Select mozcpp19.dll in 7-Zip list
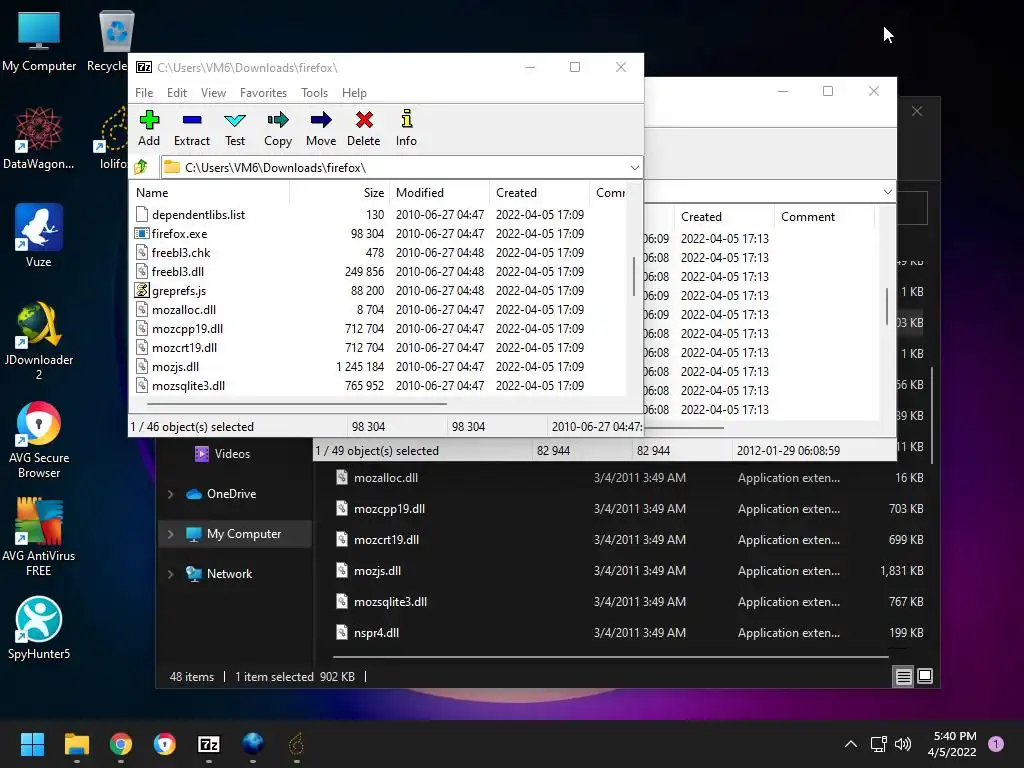 pyautogui.click(x=187, y=328)
